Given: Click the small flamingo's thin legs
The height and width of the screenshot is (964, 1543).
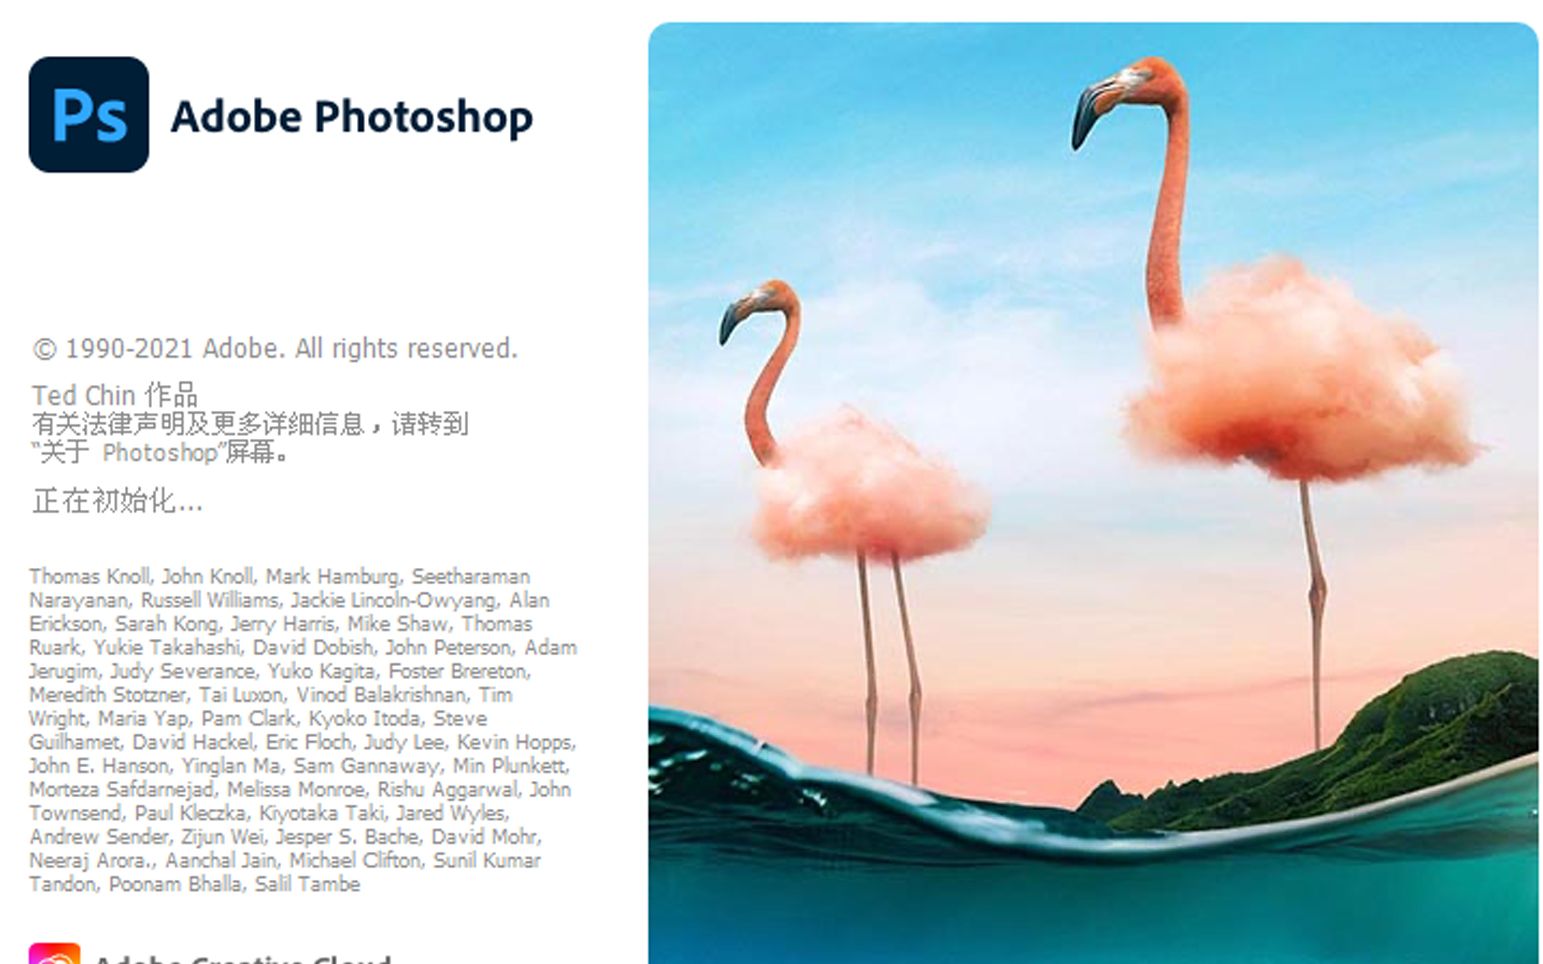Looking at the screenshot, I should pyautogui.click(x=890, y=667).
